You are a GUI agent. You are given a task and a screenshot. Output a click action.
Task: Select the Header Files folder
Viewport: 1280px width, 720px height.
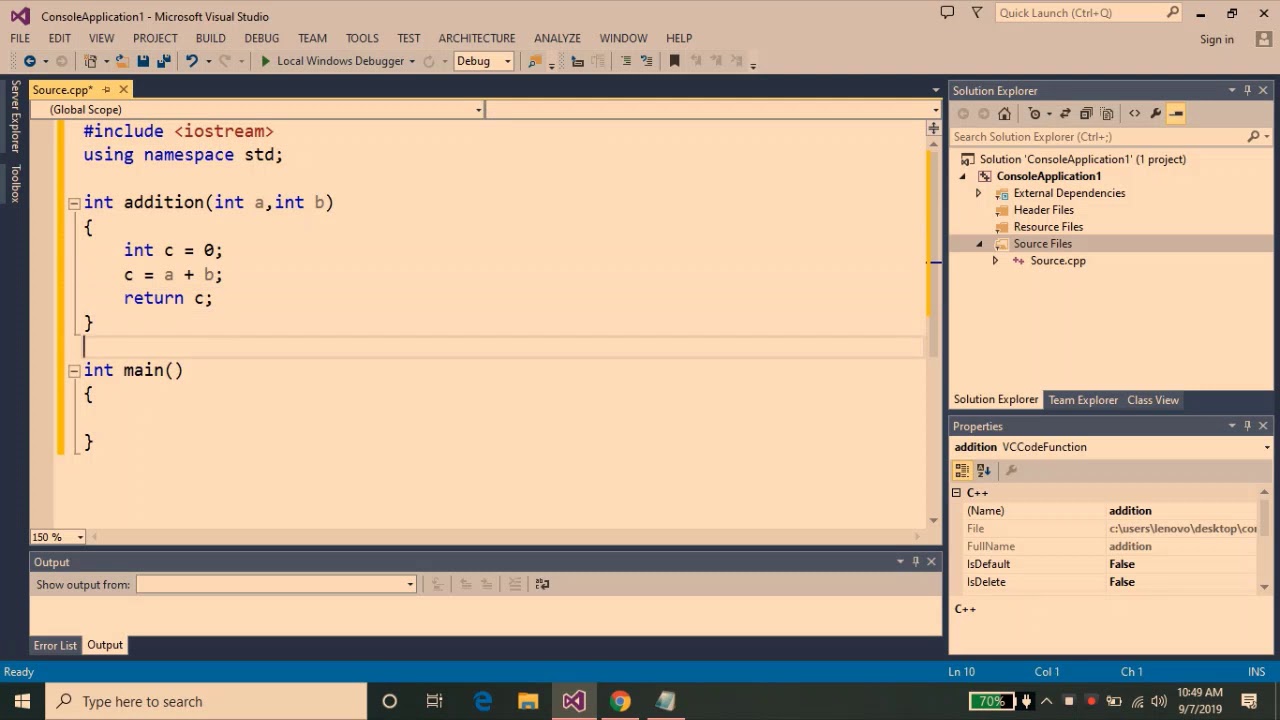[1043, 210]
